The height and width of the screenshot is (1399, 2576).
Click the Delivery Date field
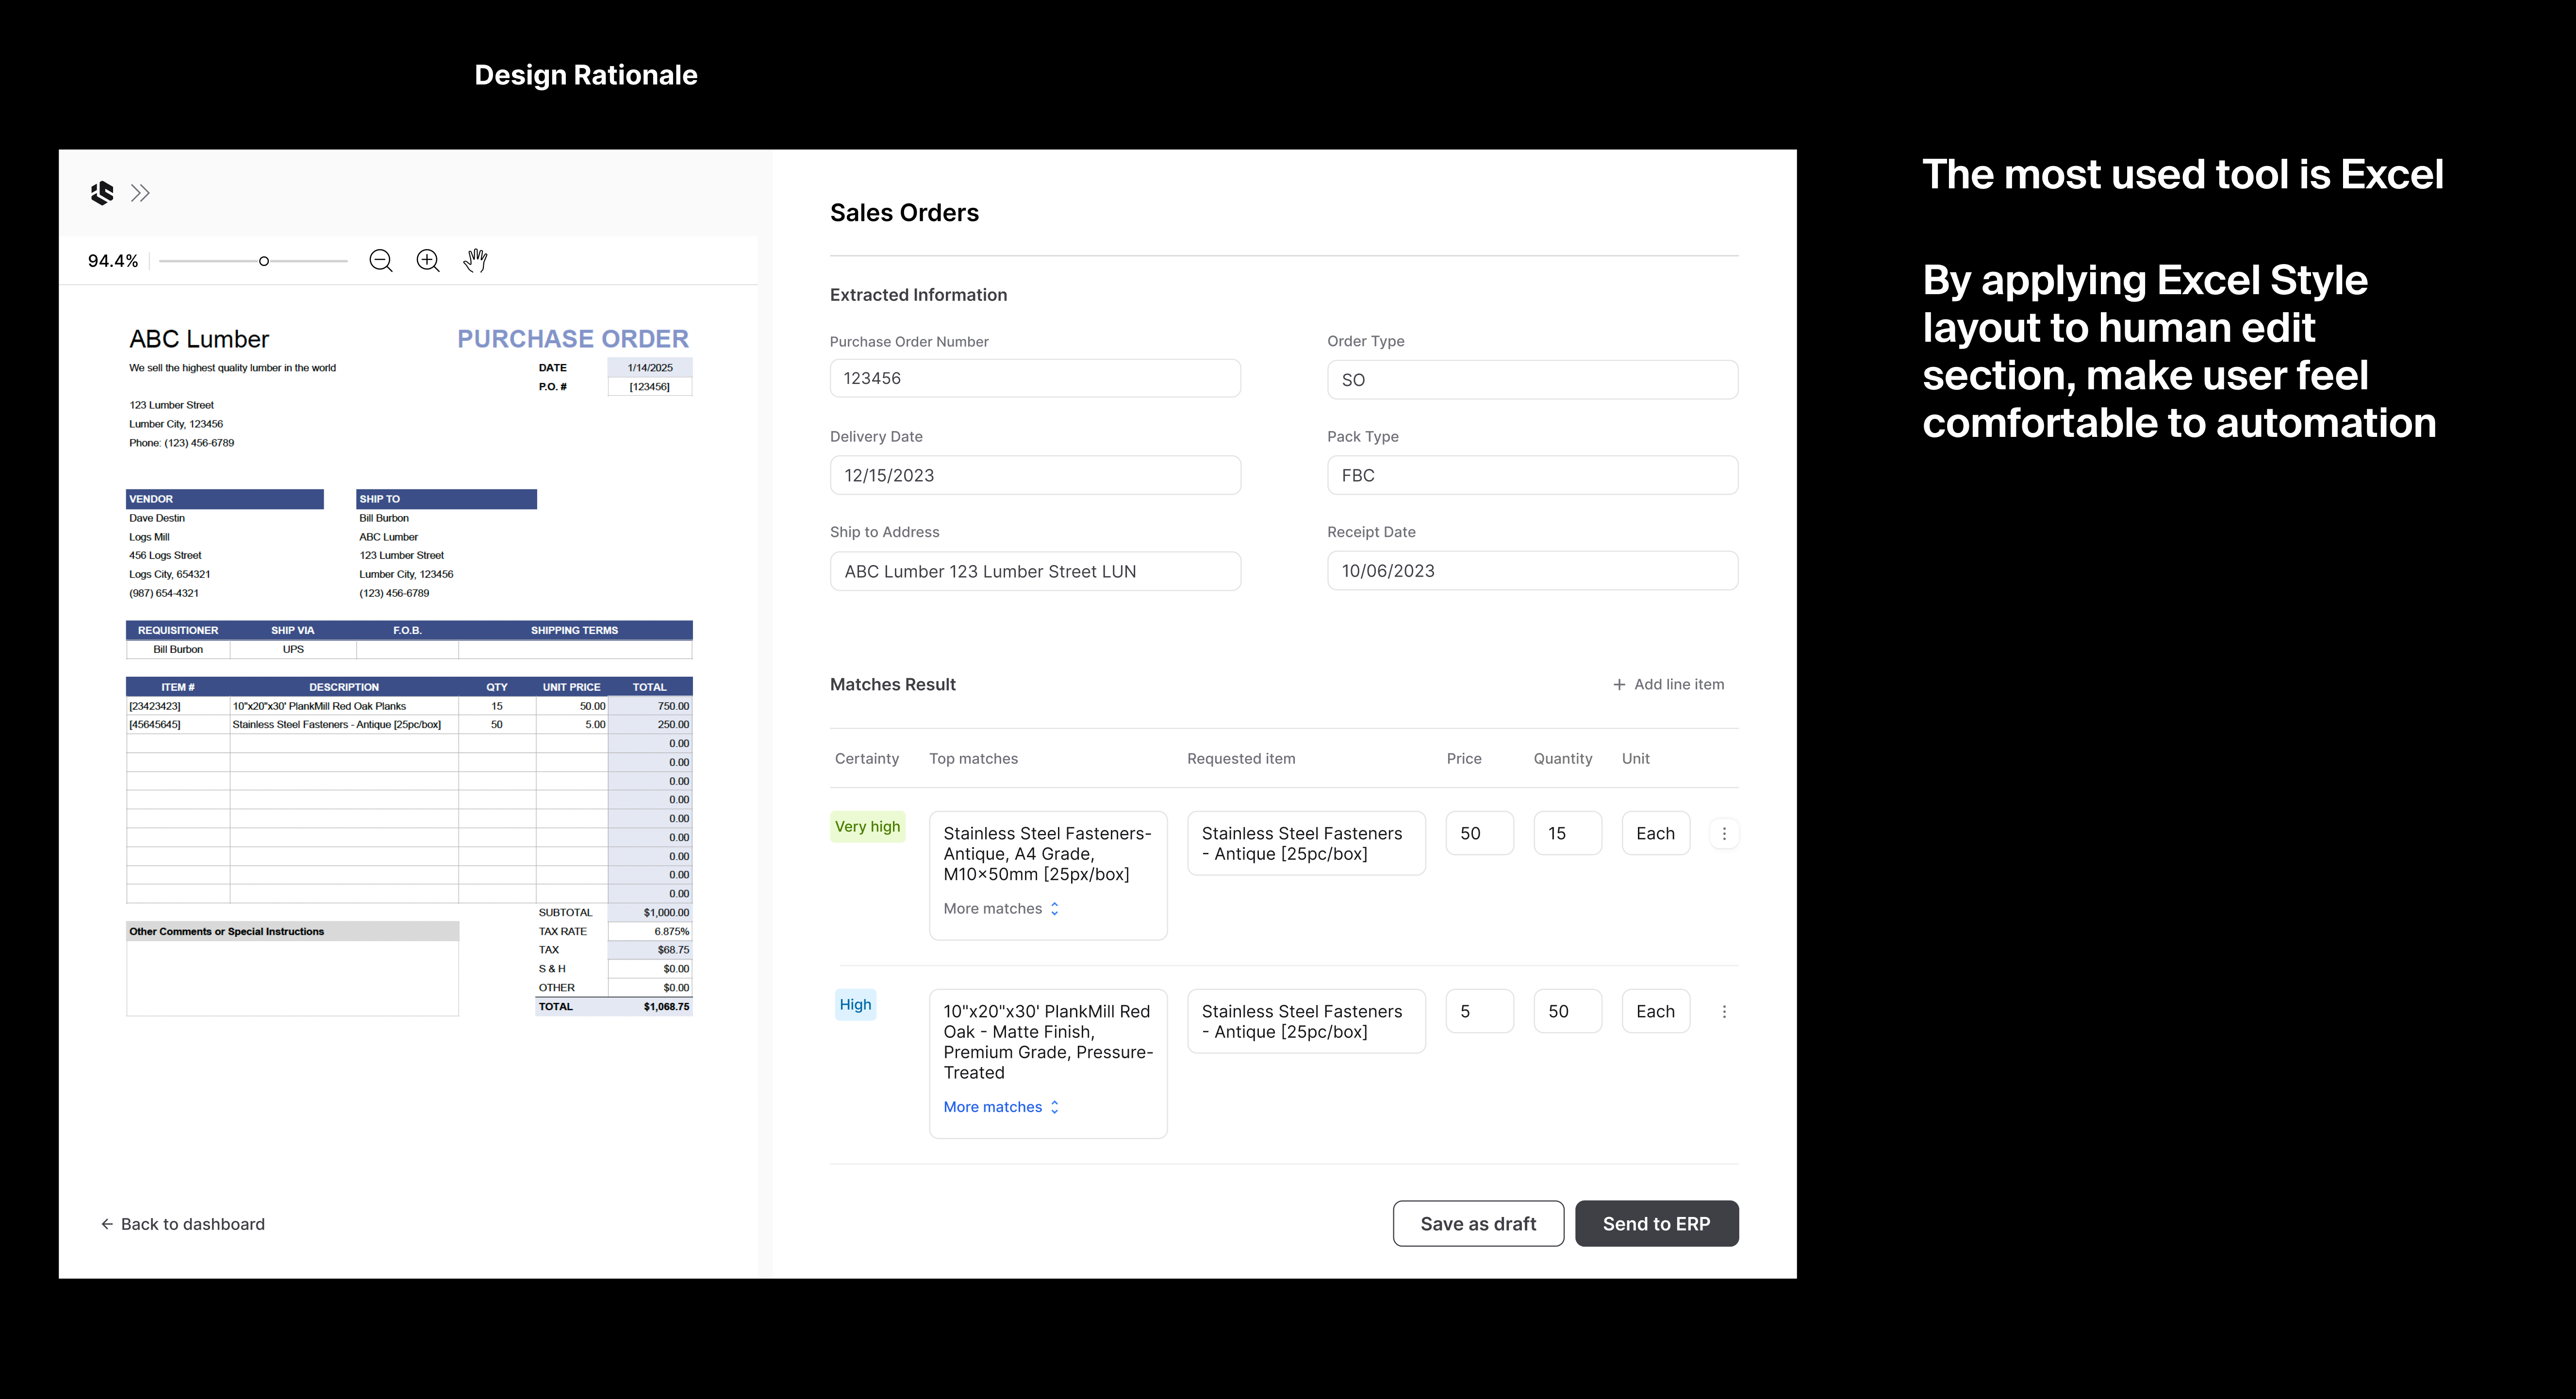click(x=1035, y=475)
